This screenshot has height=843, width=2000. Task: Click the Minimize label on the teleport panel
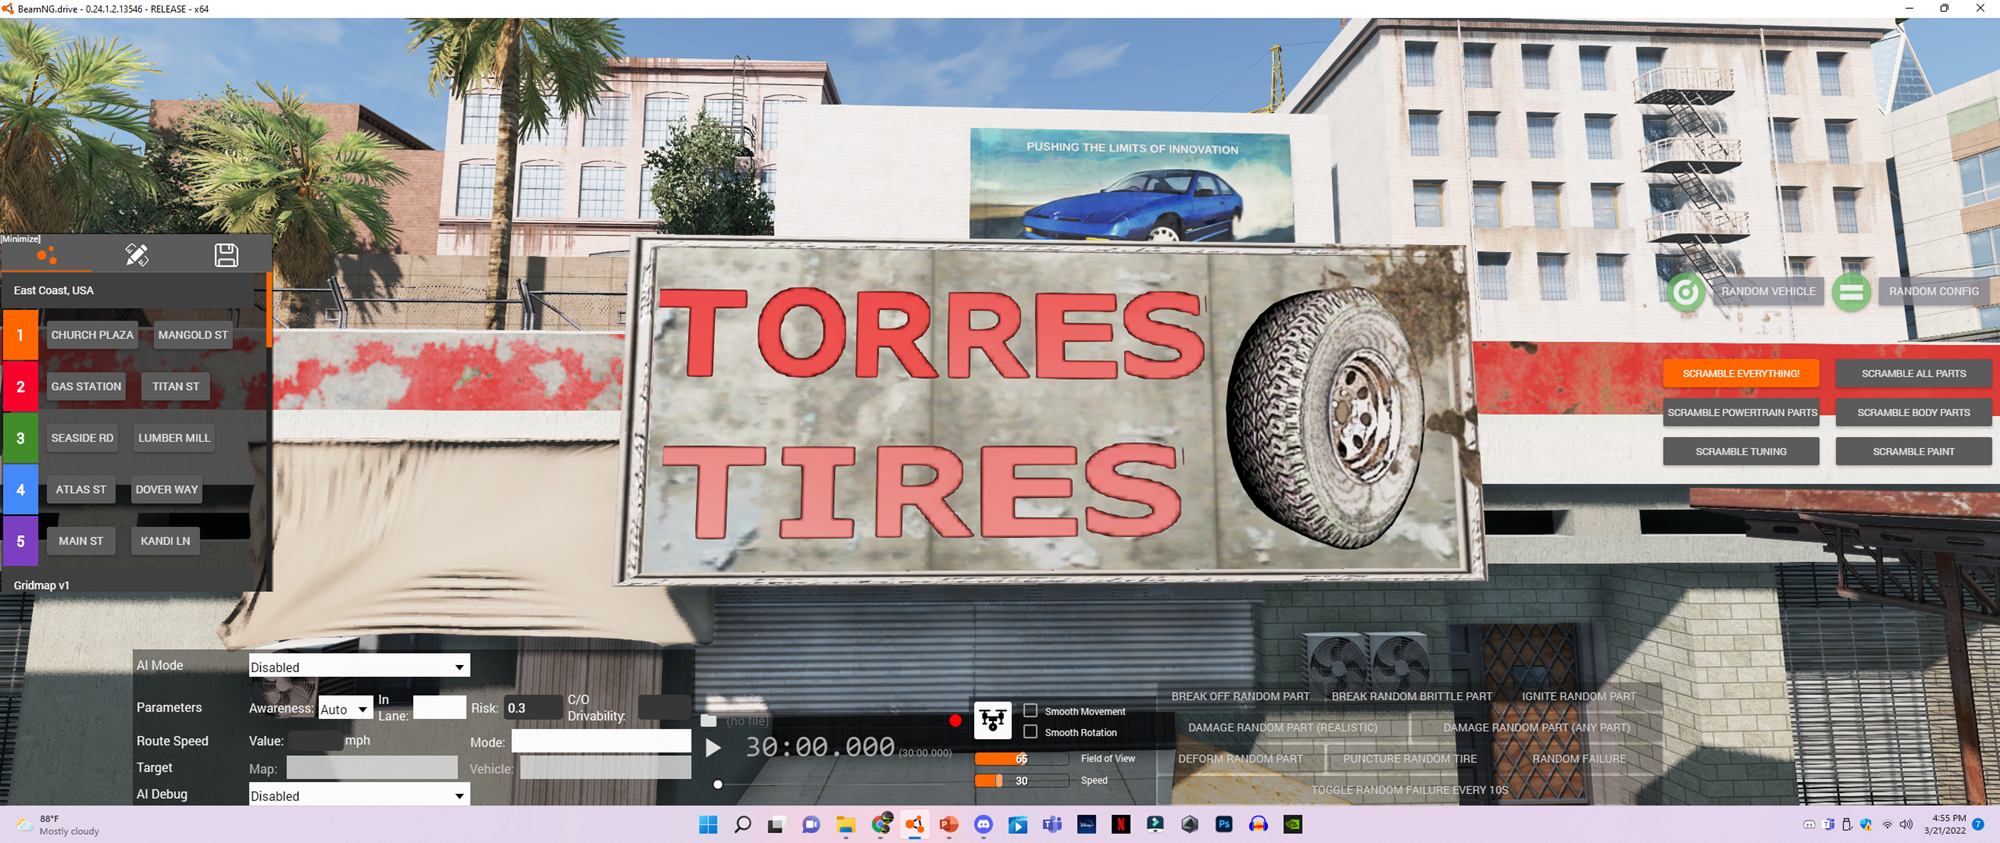coord(21,239)
